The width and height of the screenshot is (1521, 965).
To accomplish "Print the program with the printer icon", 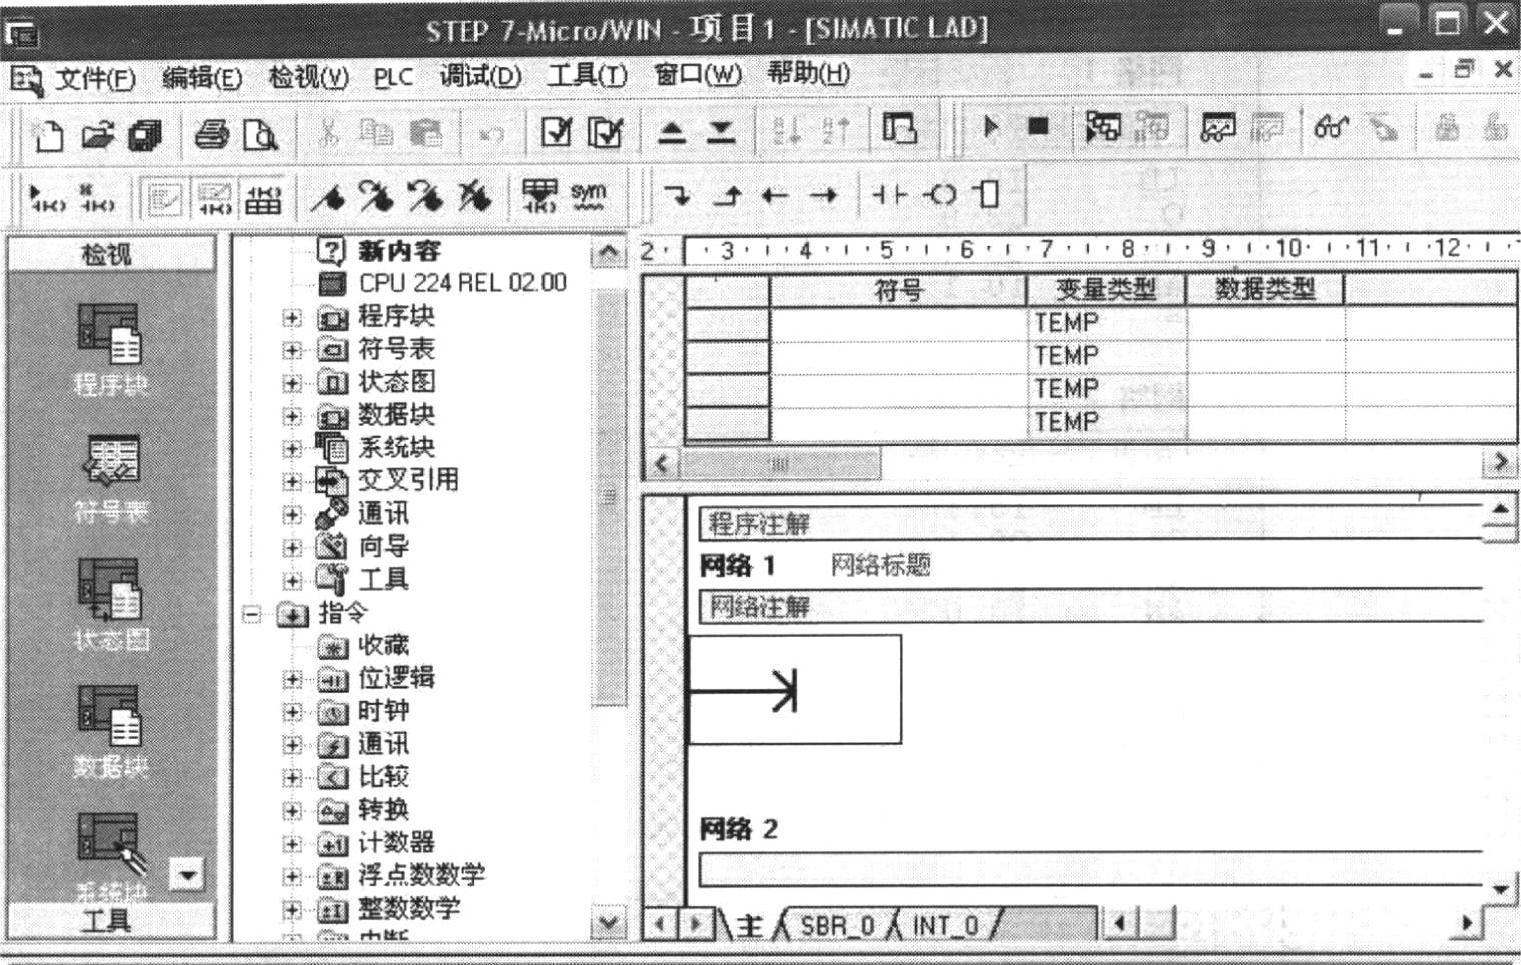I will click(x=211, y=133).
